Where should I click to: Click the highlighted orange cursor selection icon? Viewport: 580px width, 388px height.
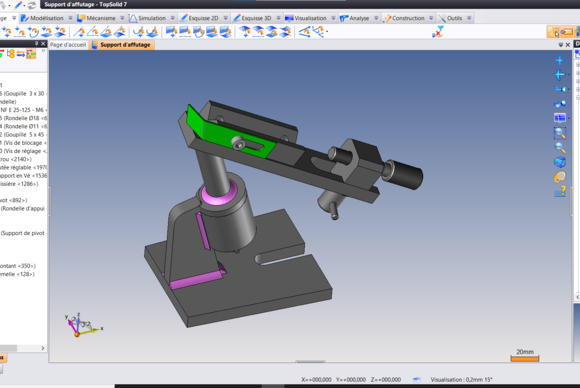tap(553, 32)
